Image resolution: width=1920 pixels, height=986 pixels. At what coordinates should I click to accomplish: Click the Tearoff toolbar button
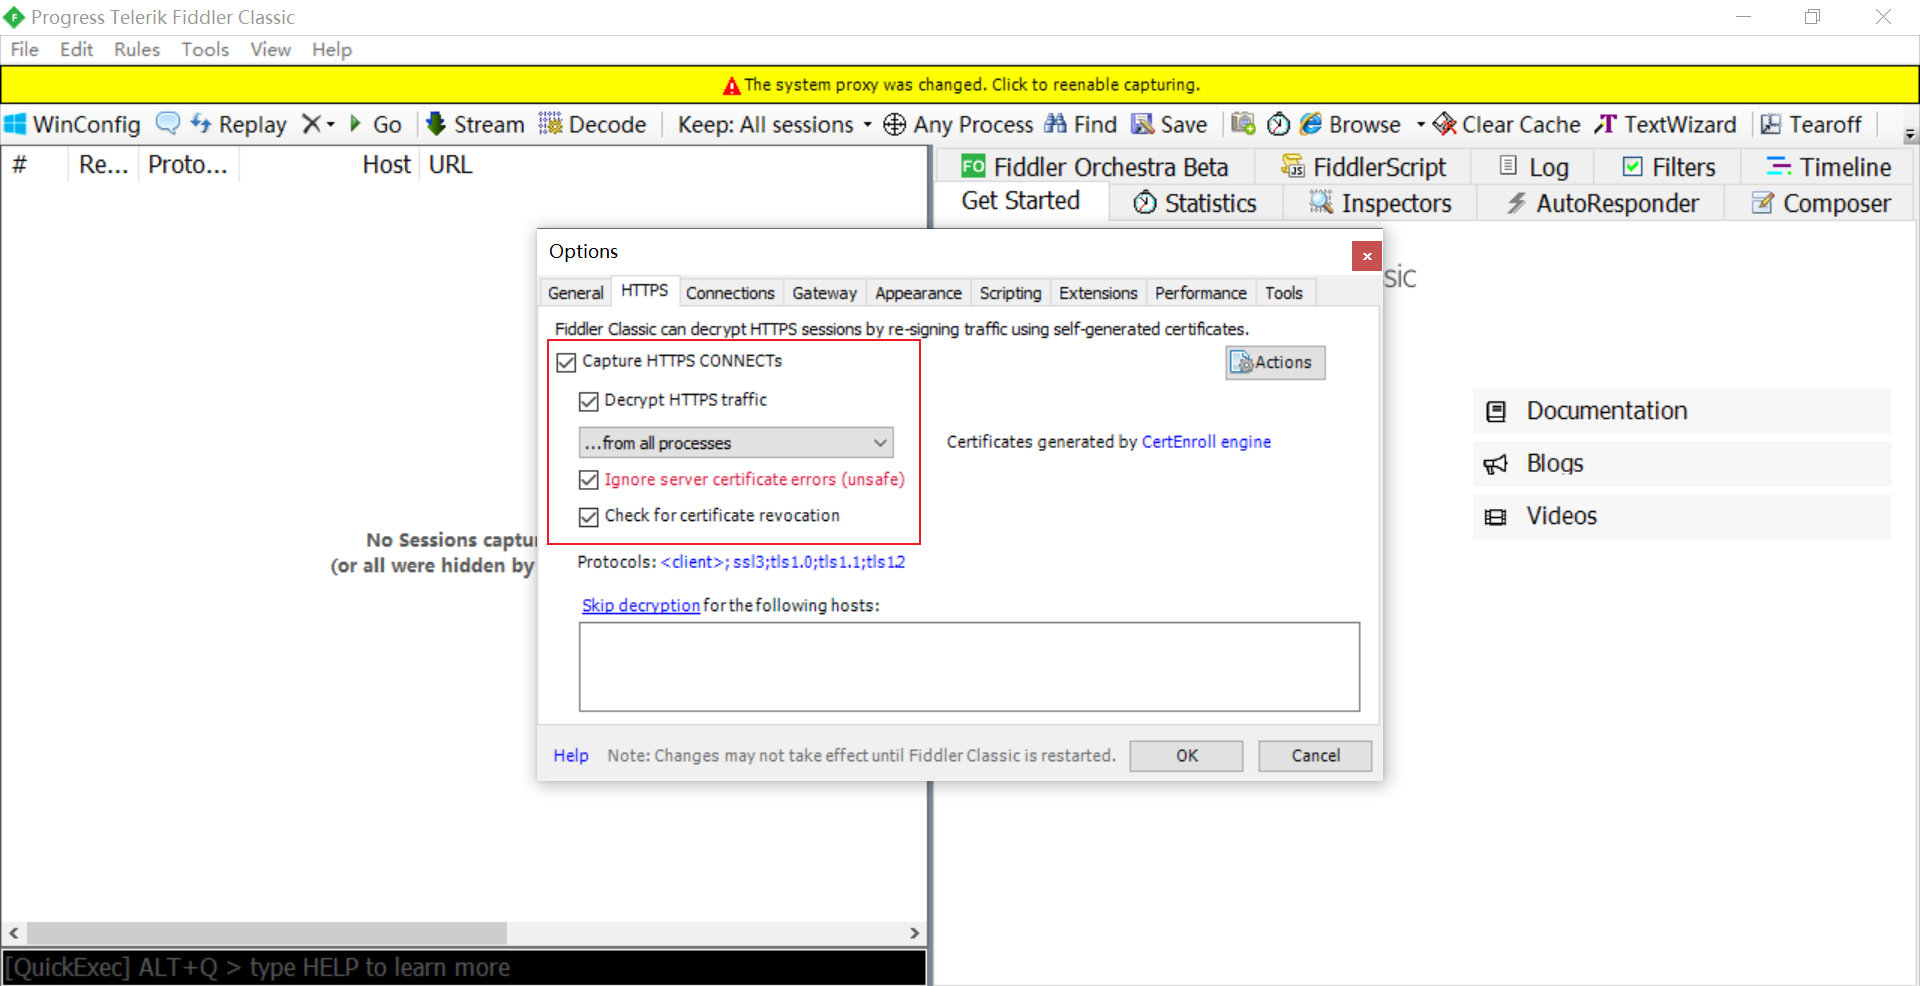(1811, 124)
